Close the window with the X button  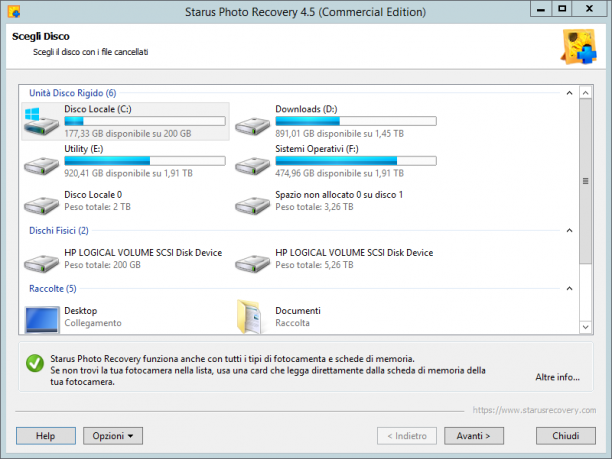click(589, 9)
